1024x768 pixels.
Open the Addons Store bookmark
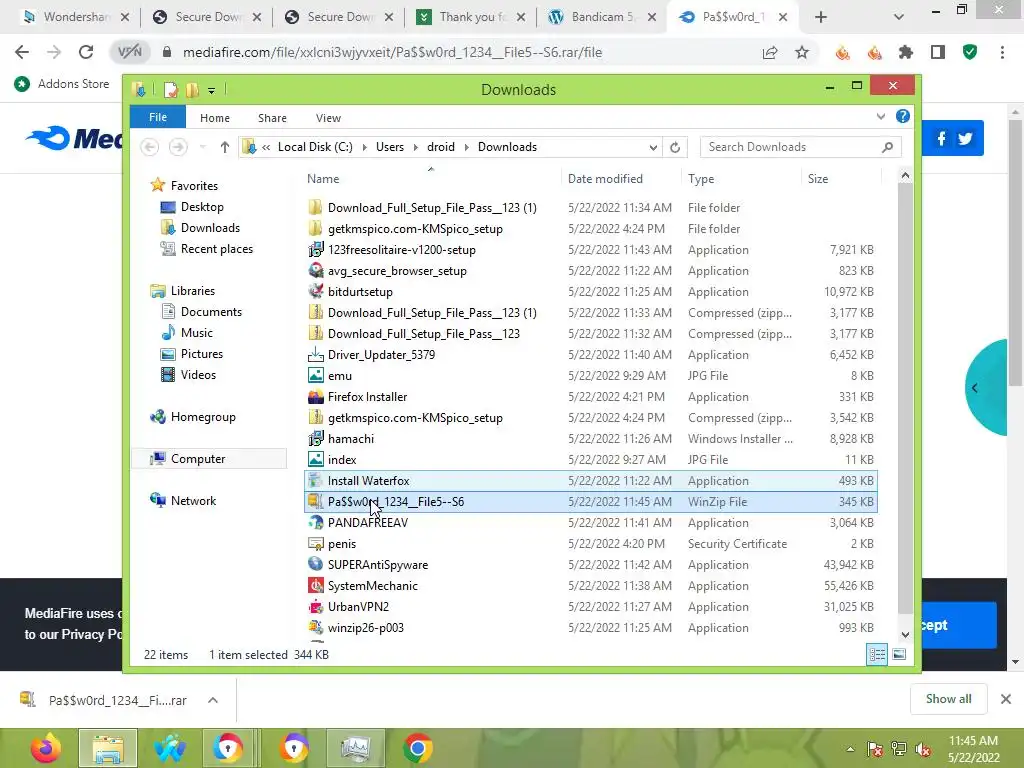coord(63,84)
